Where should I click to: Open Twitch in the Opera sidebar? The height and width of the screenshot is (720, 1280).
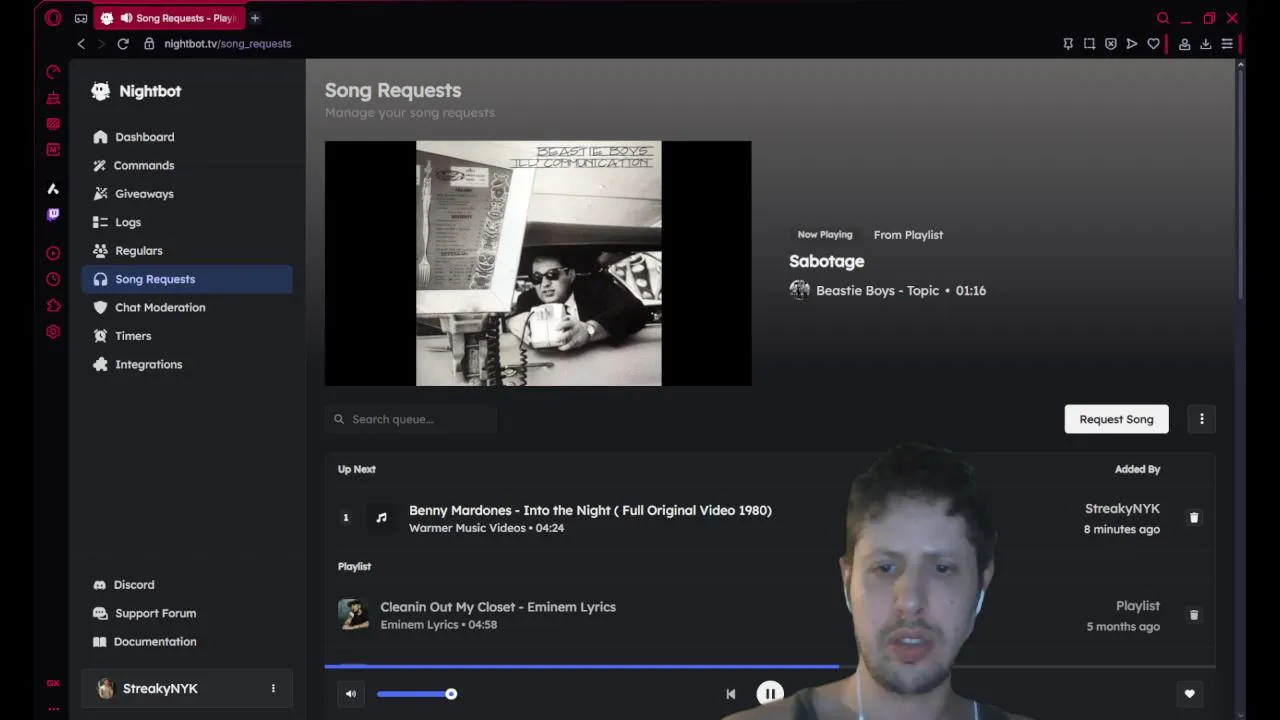click(x=53, y=214)
